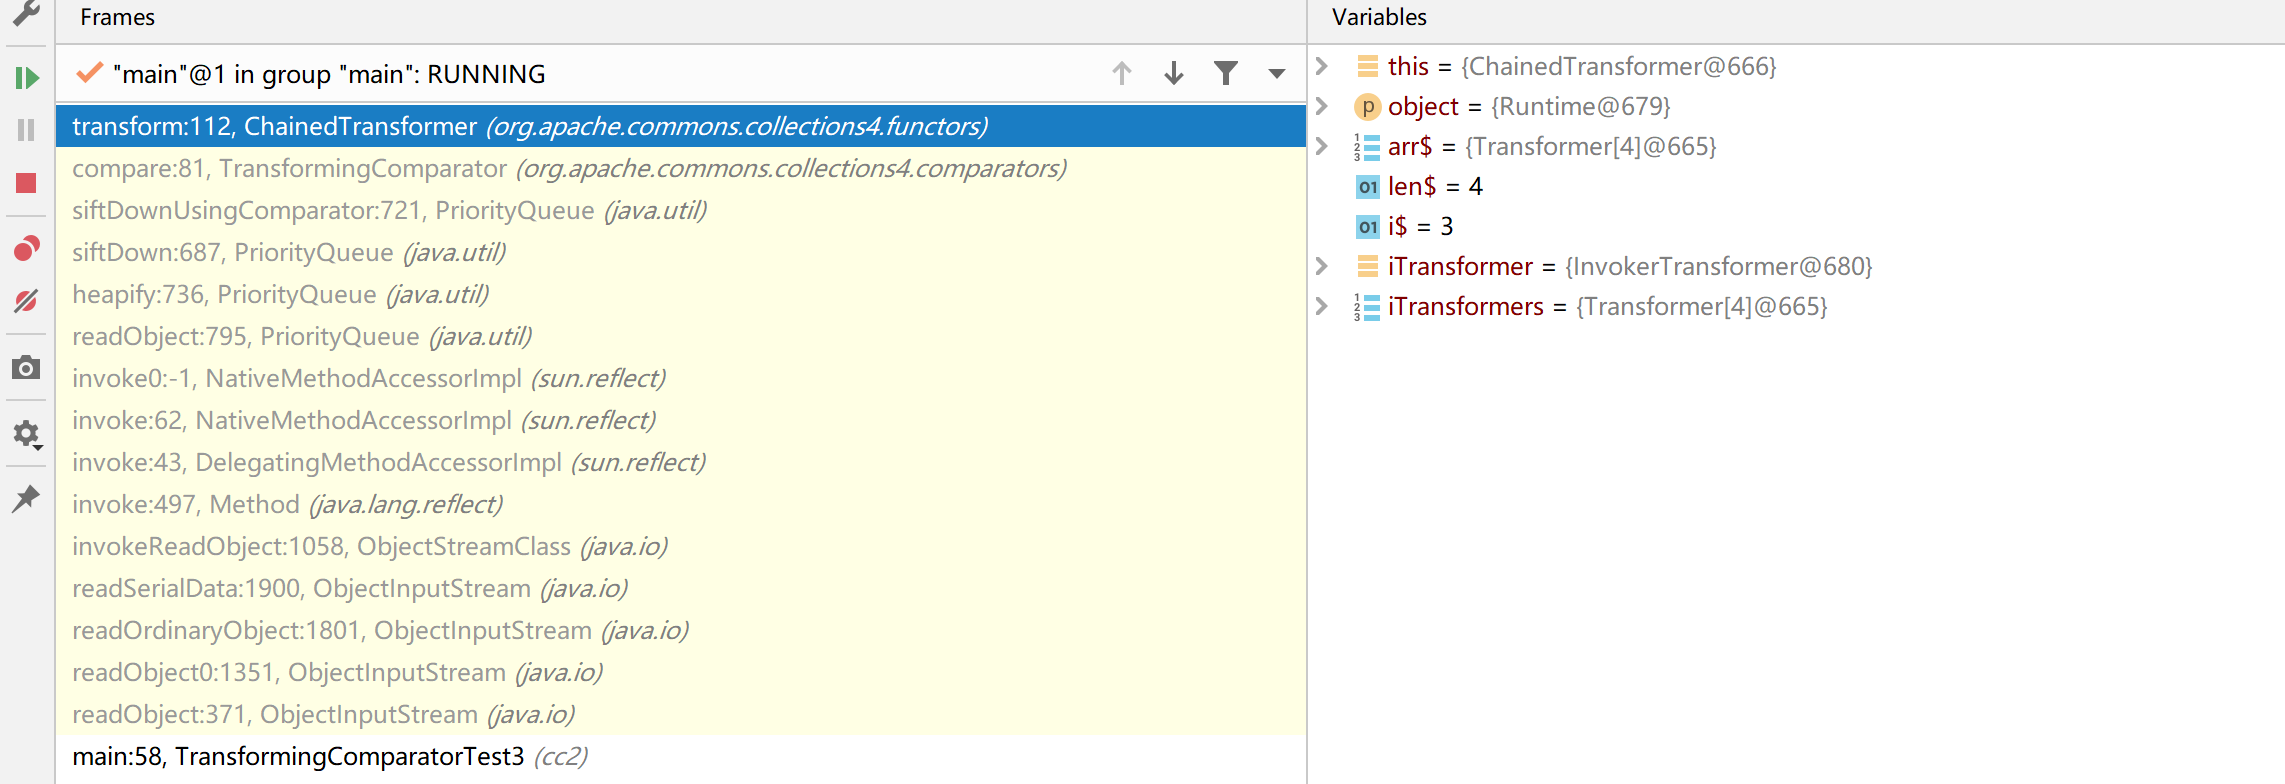
Task: Click the field icon beside iTransformer
Action: click(1367, 266)
